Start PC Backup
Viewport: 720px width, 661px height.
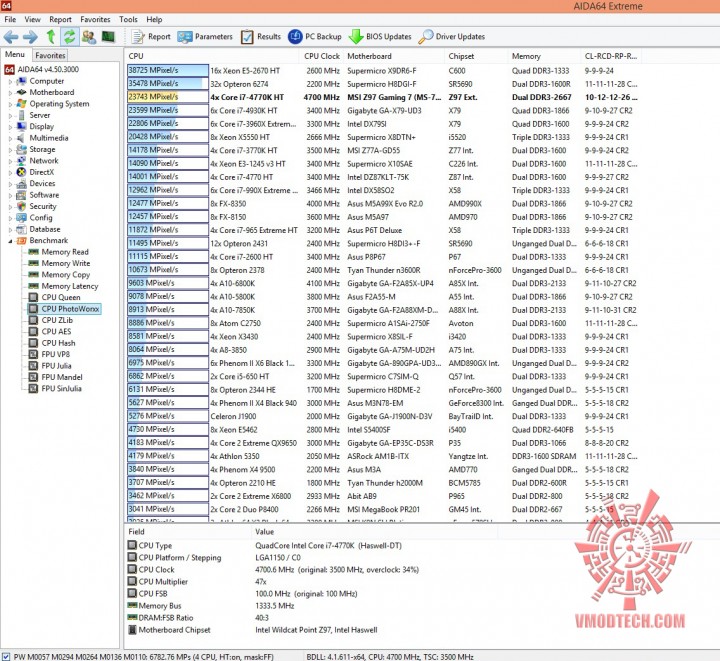(315, 37)
